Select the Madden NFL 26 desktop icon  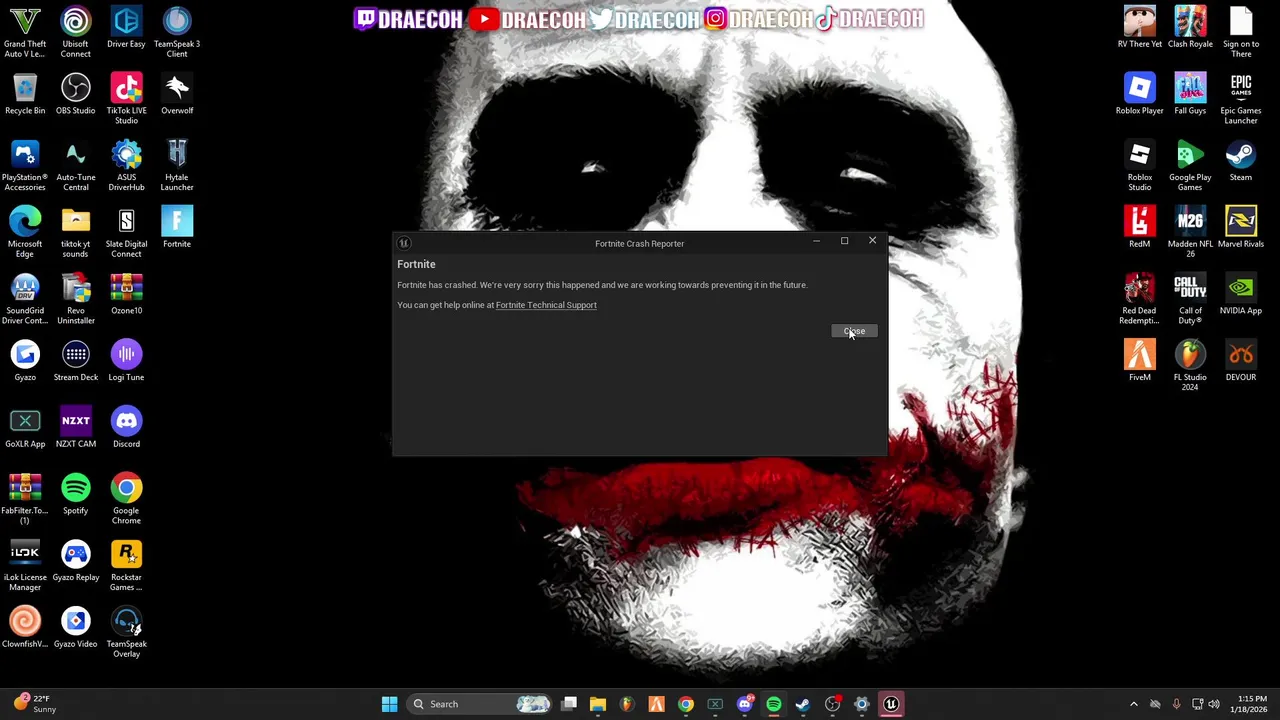(x=1190, y=232)
